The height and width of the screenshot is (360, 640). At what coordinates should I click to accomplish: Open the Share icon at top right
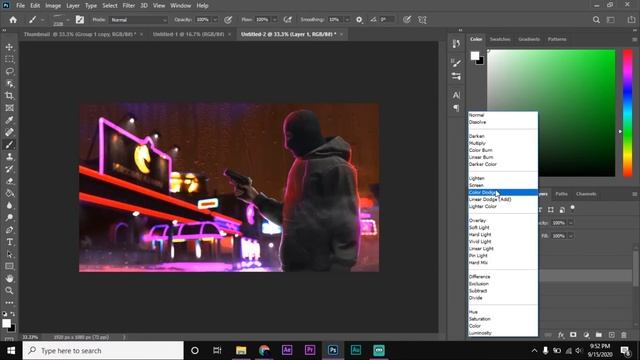[x=631, y=20]
